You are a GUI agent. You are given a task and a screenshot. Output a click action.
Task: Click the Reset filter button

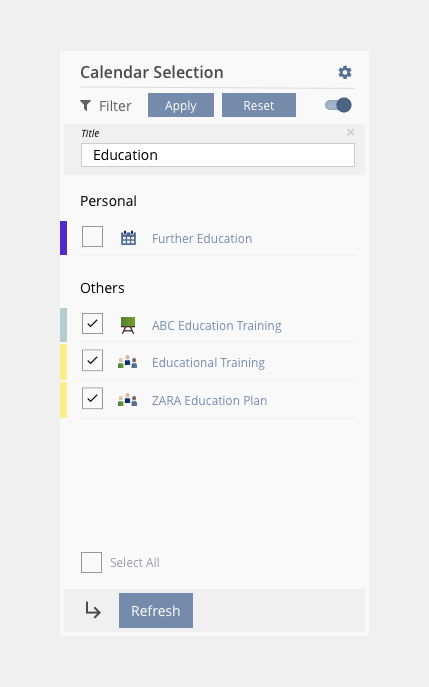(x=259, y=105)
